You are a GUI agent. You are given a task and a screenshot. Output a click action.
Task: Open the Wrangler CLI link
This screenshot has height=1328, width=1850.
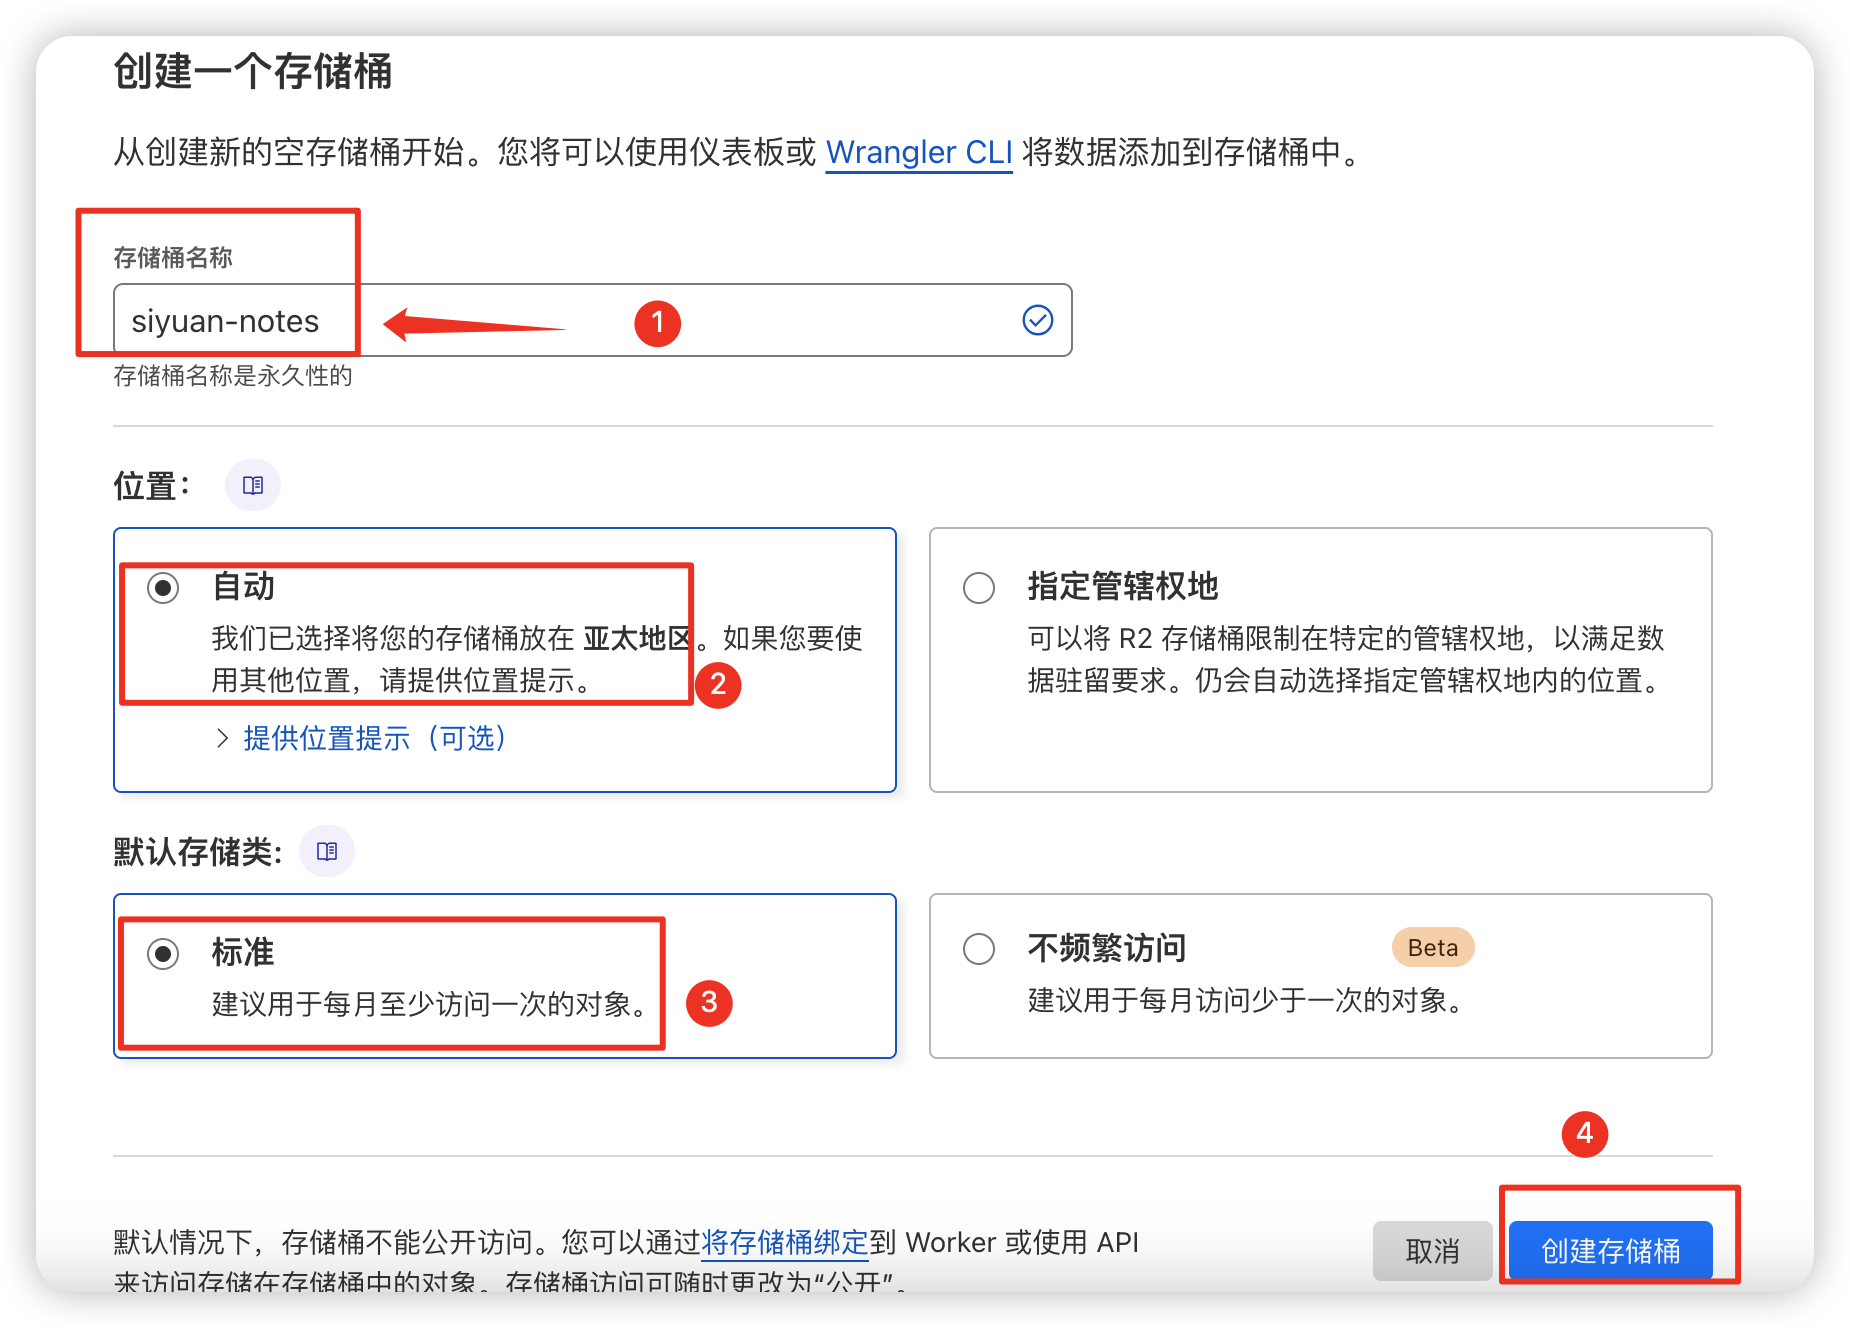[x=918, y=152]
